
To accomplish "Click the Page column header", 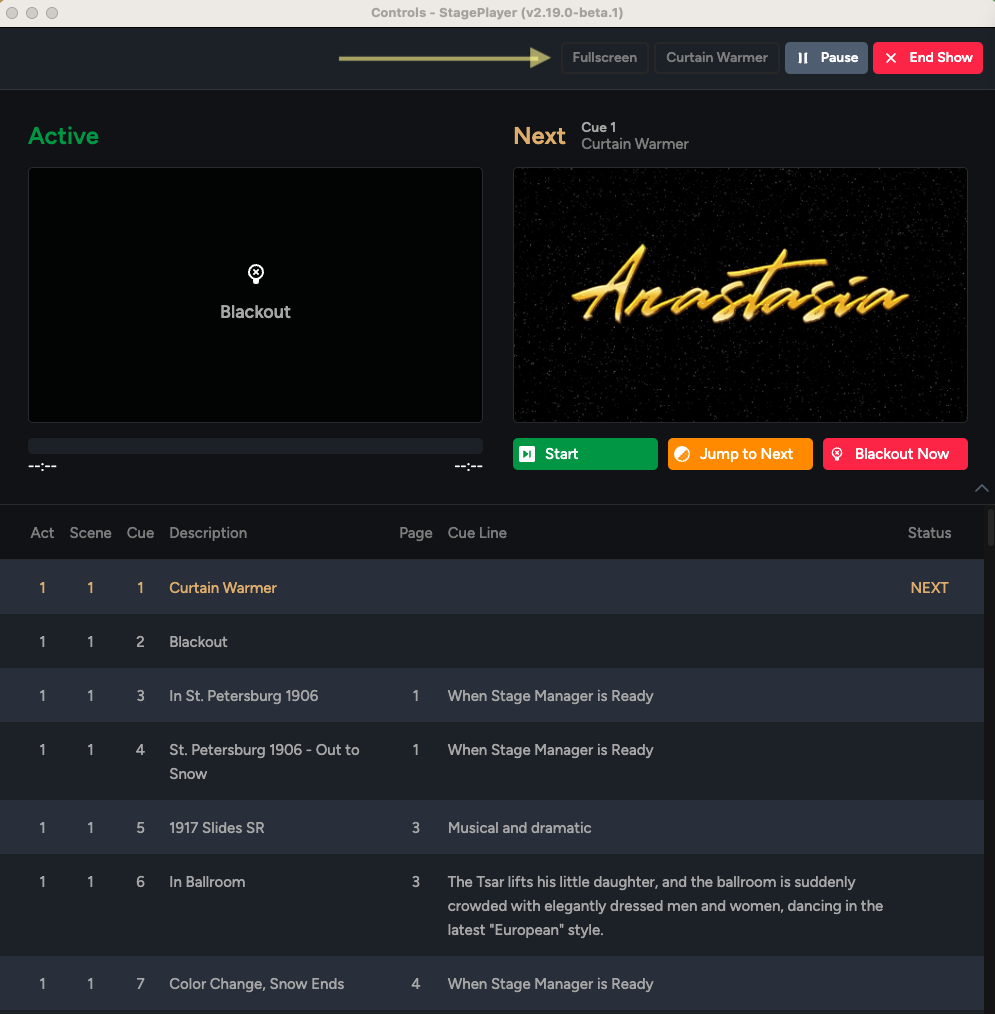I will (x=416, y=533).
